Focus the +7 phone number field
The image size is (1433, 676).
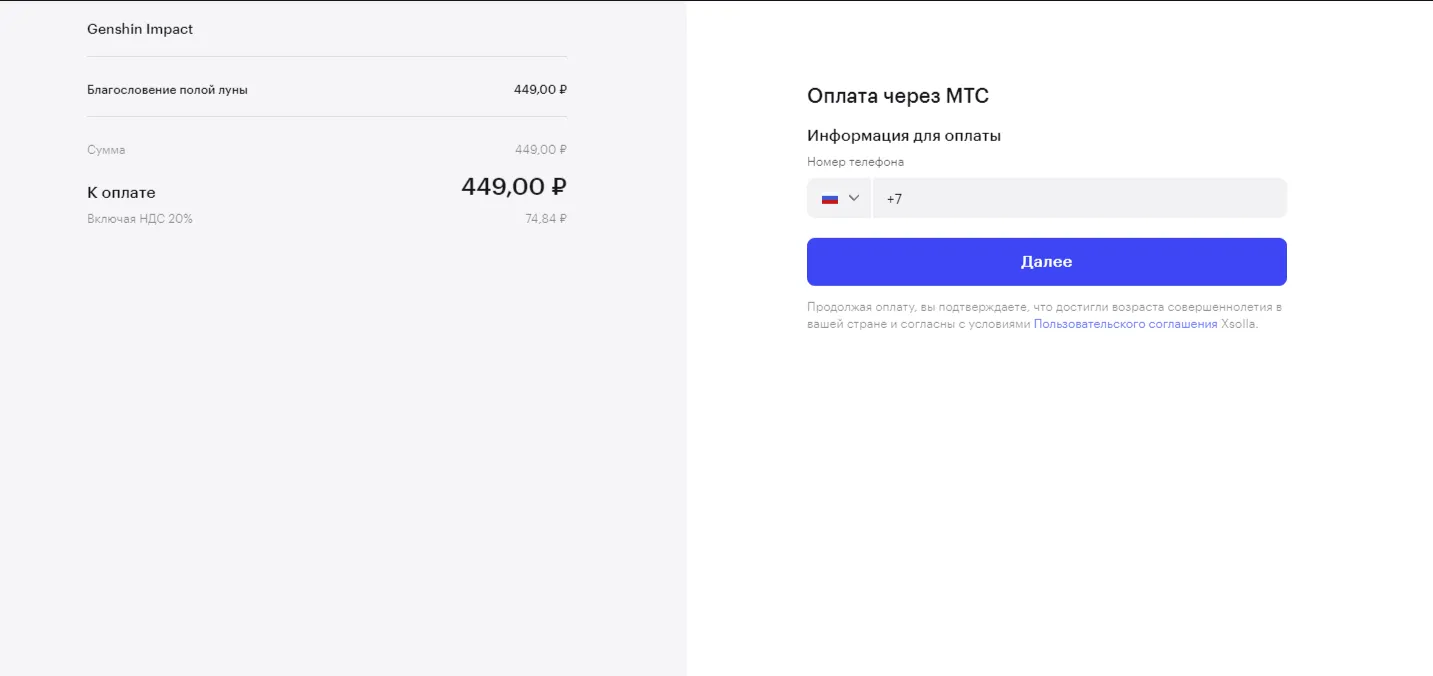point(1080,198)
